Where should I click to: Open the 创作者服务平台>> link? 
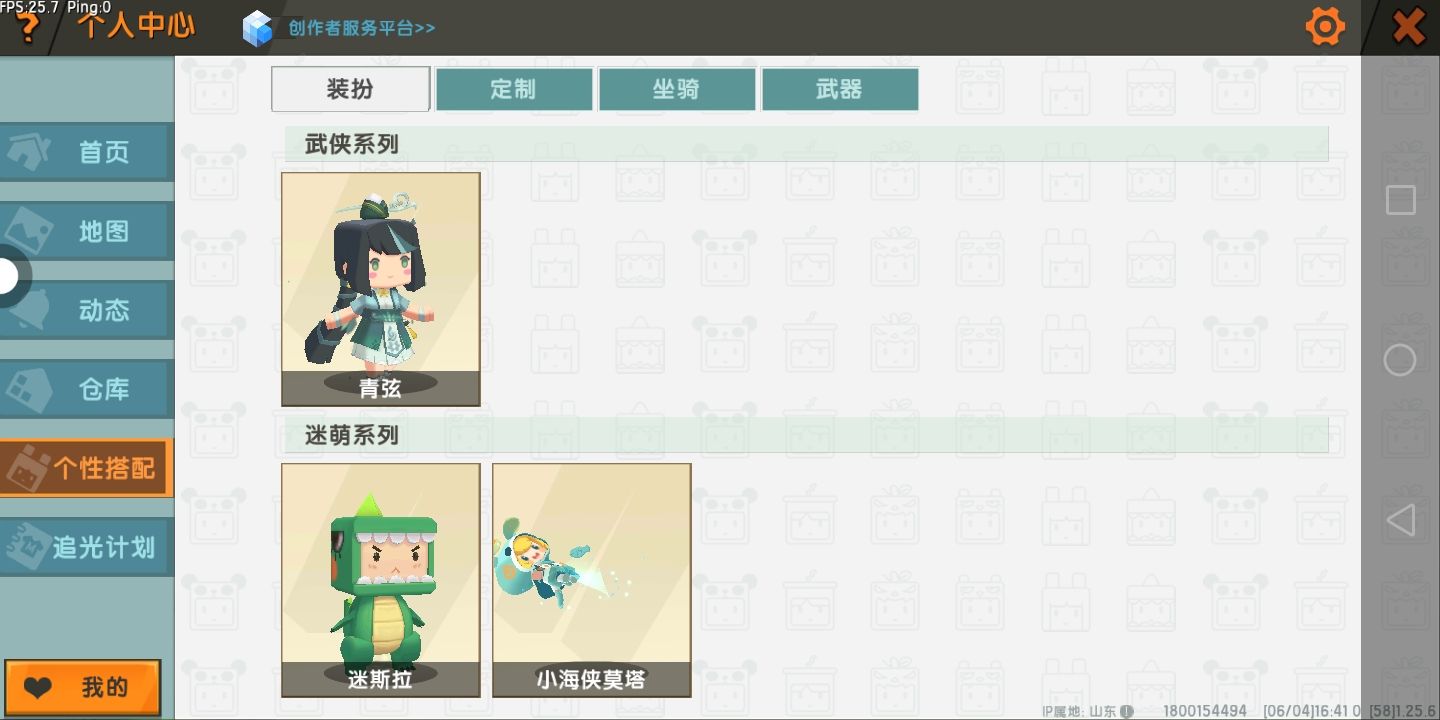point(362,28)
